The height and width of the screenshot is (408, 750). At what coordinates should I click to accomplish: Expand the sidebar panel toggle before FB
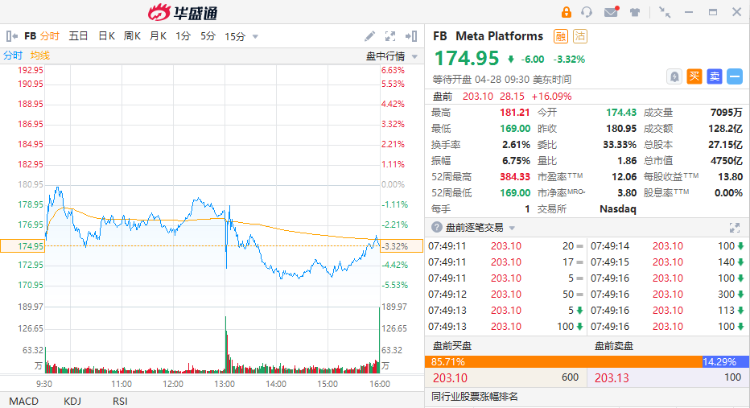click(x=11, y=36)
